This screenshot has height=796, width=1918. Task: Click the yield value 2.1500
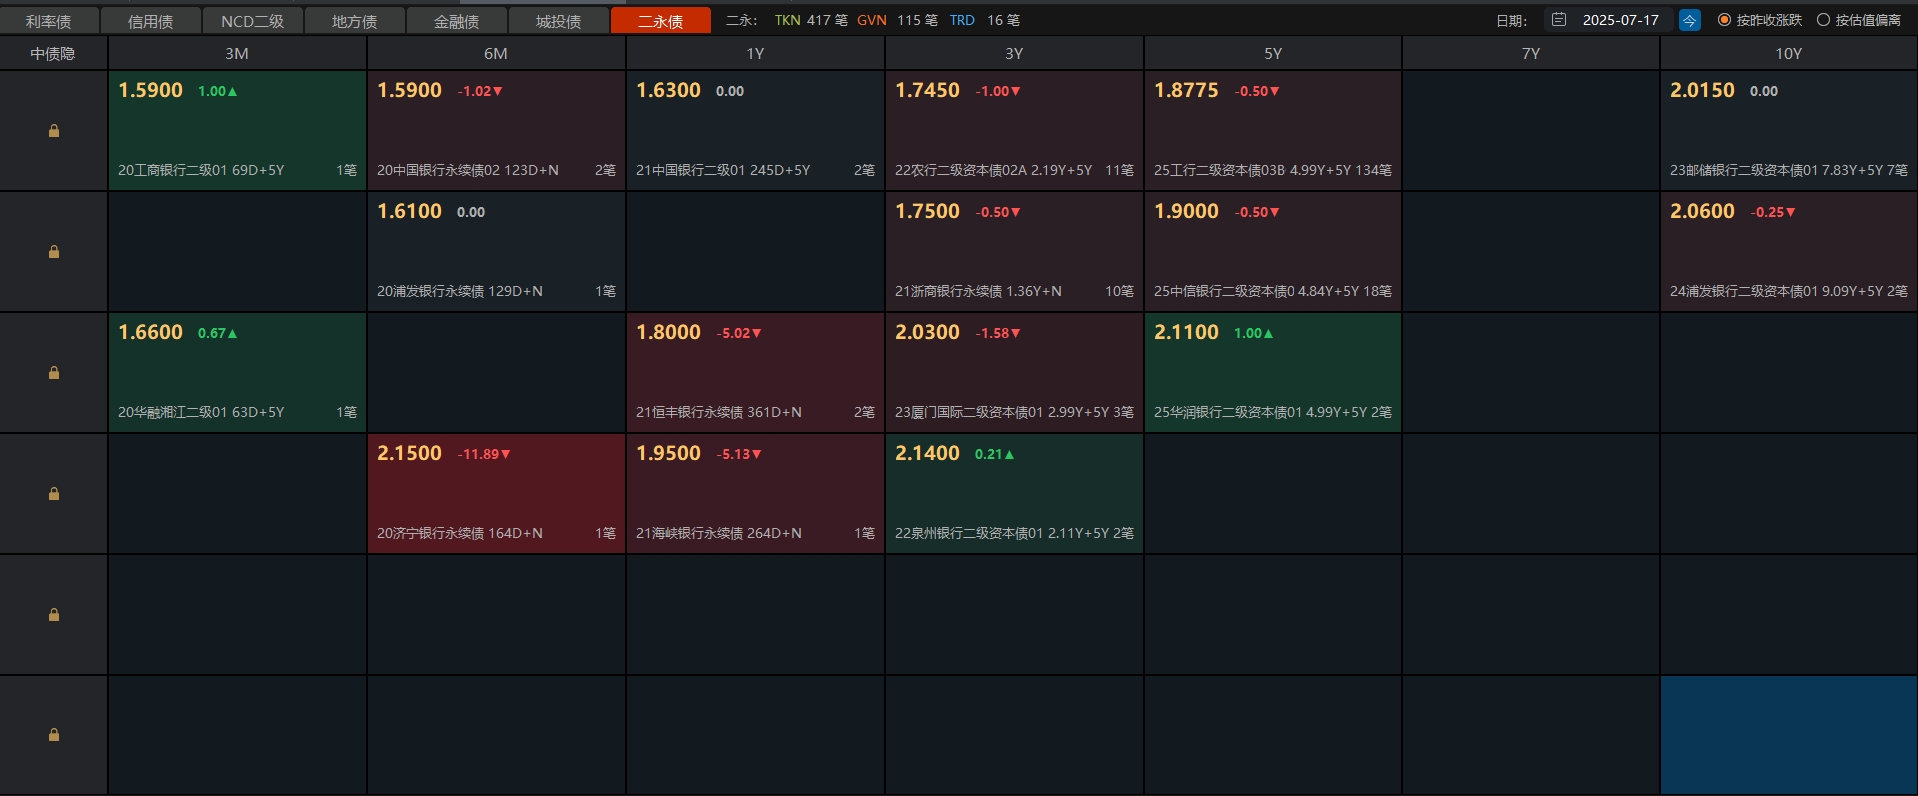[409, 453]
